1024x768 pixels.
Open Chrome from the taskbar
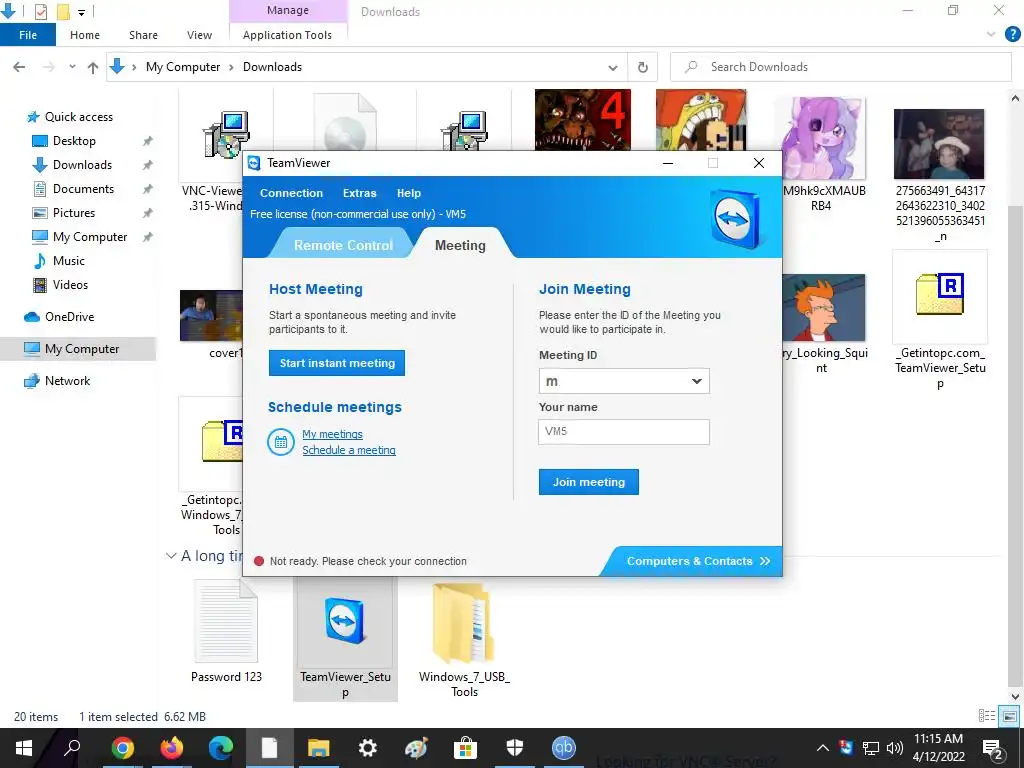122,748
